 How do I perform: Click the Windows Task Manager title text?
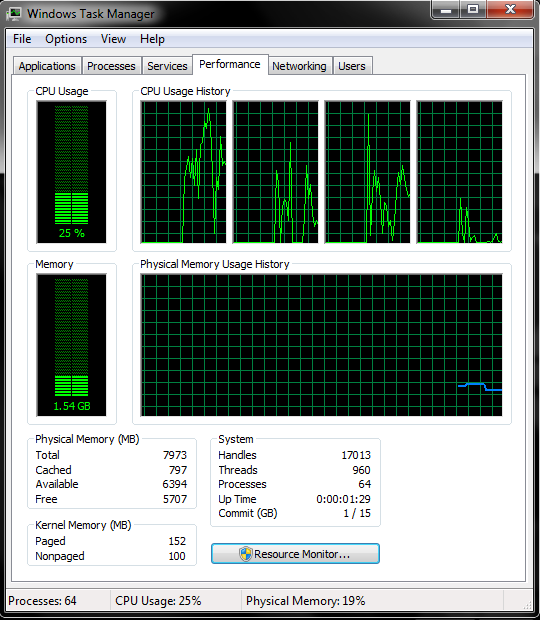point(91,14)
